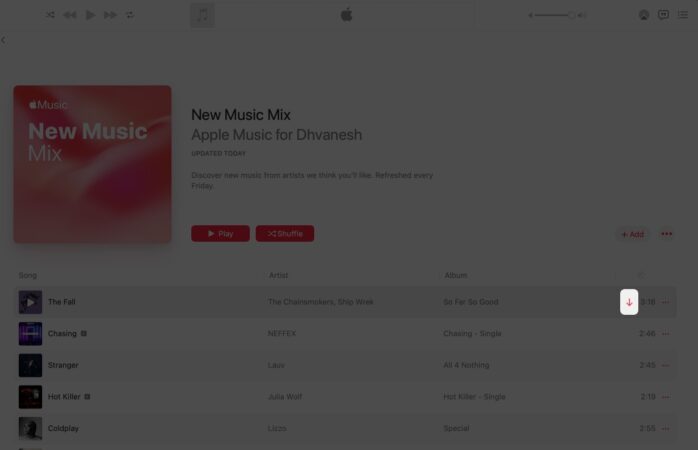698x450 pixels.
Task: Open the Playing Next queue list
Action: pos(683,15)
